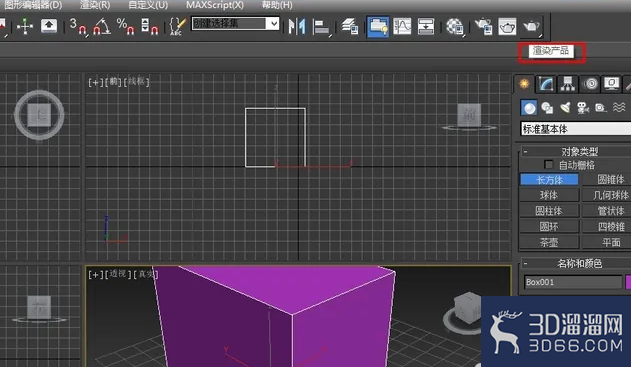631x367 pixels.
Task: Open Rendered Frame Window icon
Action: click(x=507, y=27)
